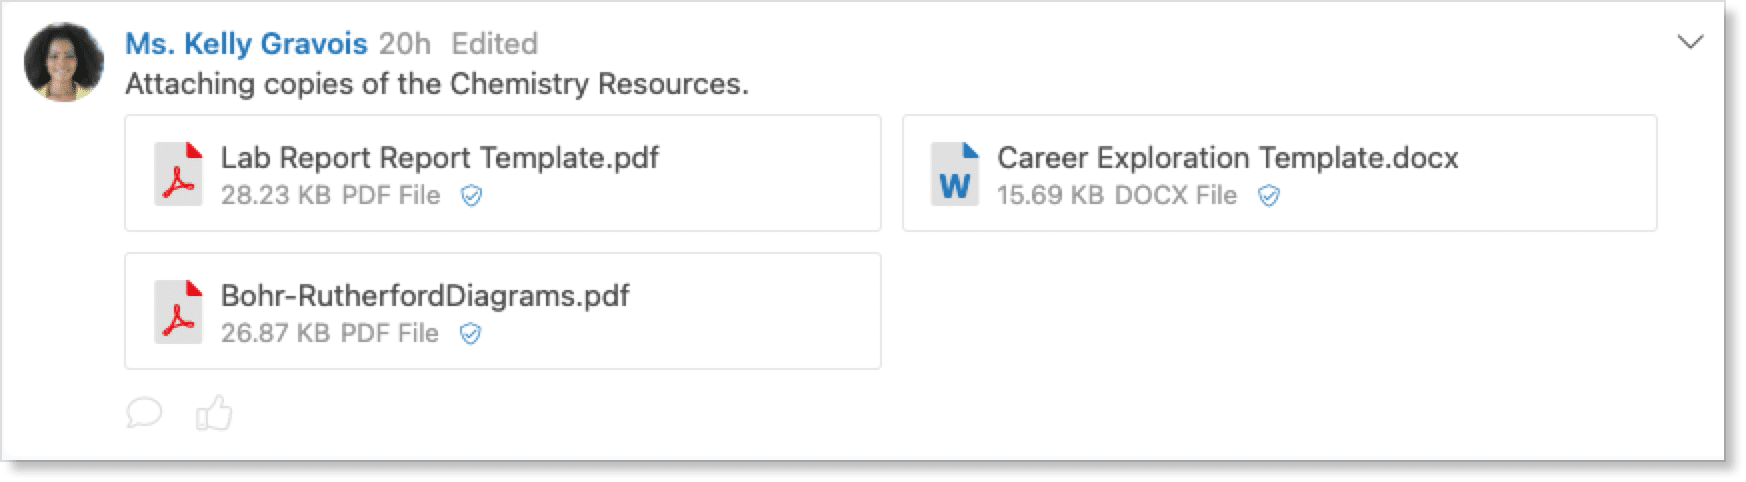The image size is (1746, 482).
Task: Click the PDF icon for Bohr-RutherfordDiagrams
Action: [x=178, y=312]
